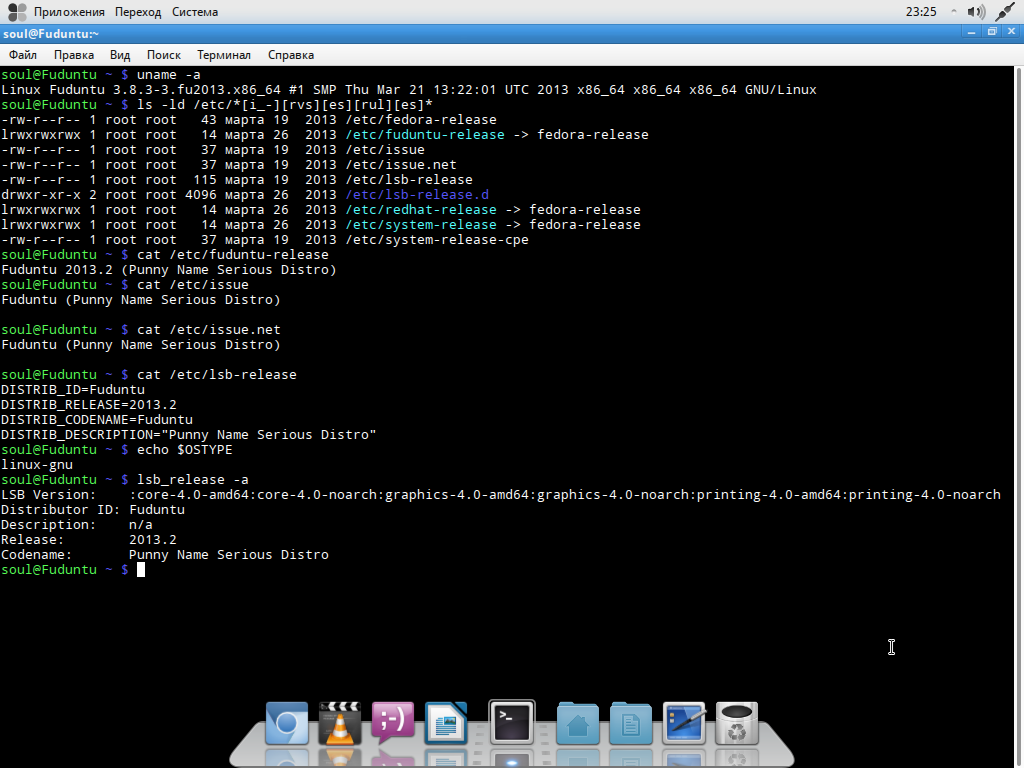Screen dimensions: 1024x768
Task: Click the GNOME foot logo in top panel
Action: coord(17,12)
